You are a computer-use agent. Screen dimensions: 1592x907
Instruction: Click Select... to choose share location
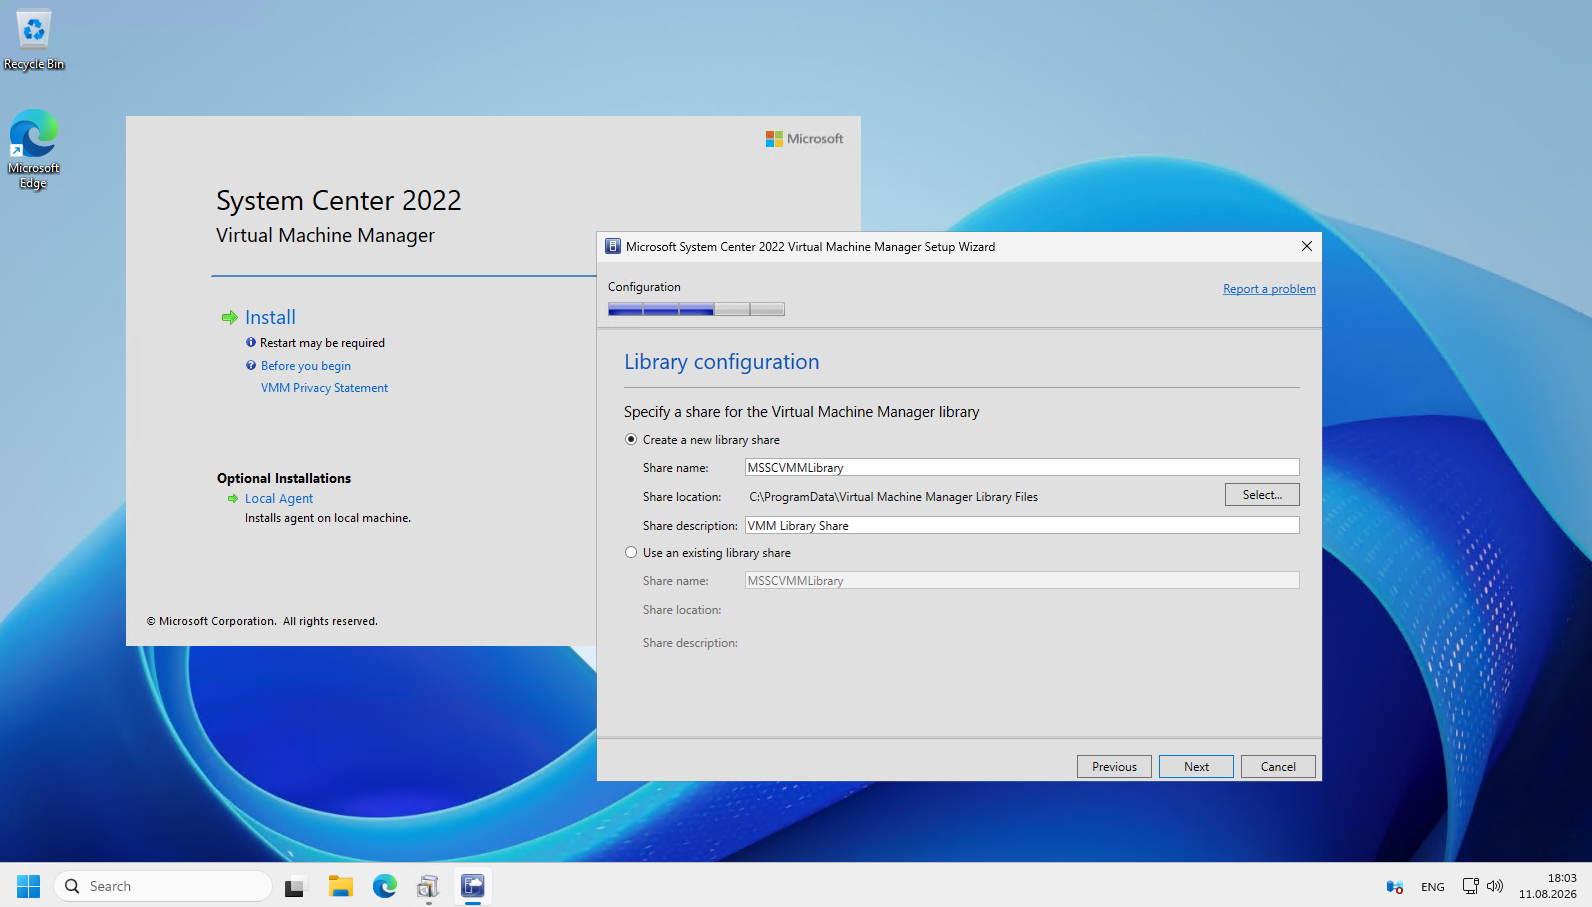[1262, 495]
